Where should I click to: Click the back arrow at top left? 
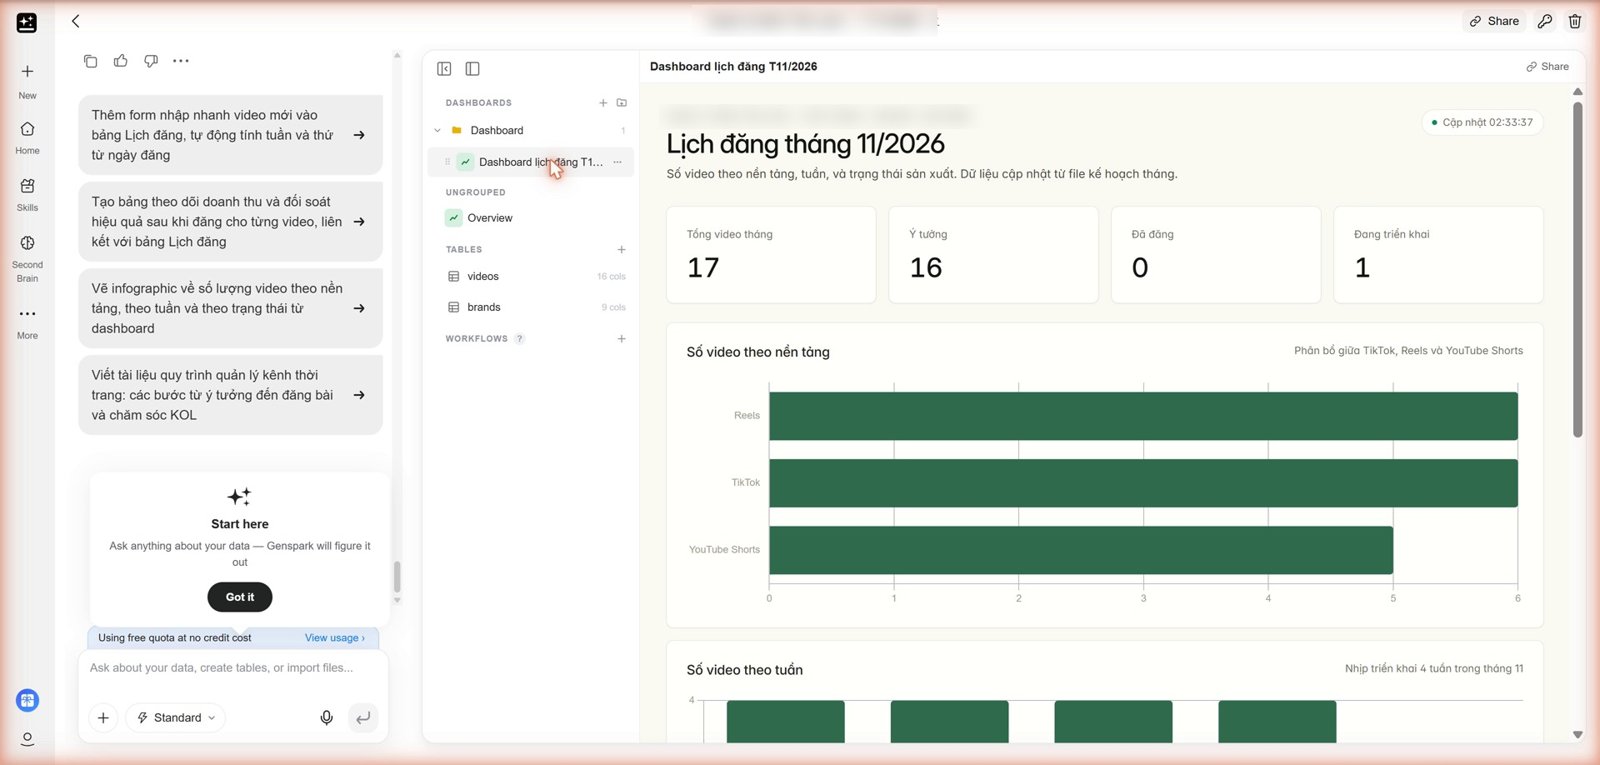click(x=75, y=21)
